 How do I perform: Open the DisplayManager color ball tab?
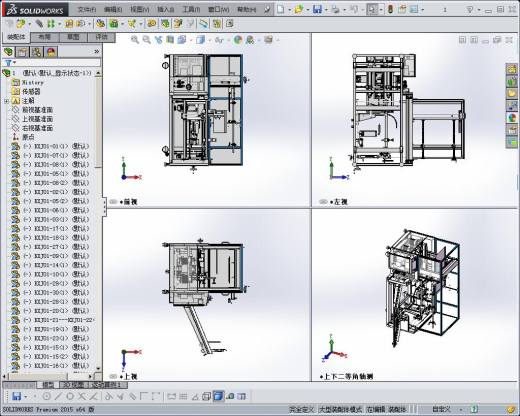(51, 52)
